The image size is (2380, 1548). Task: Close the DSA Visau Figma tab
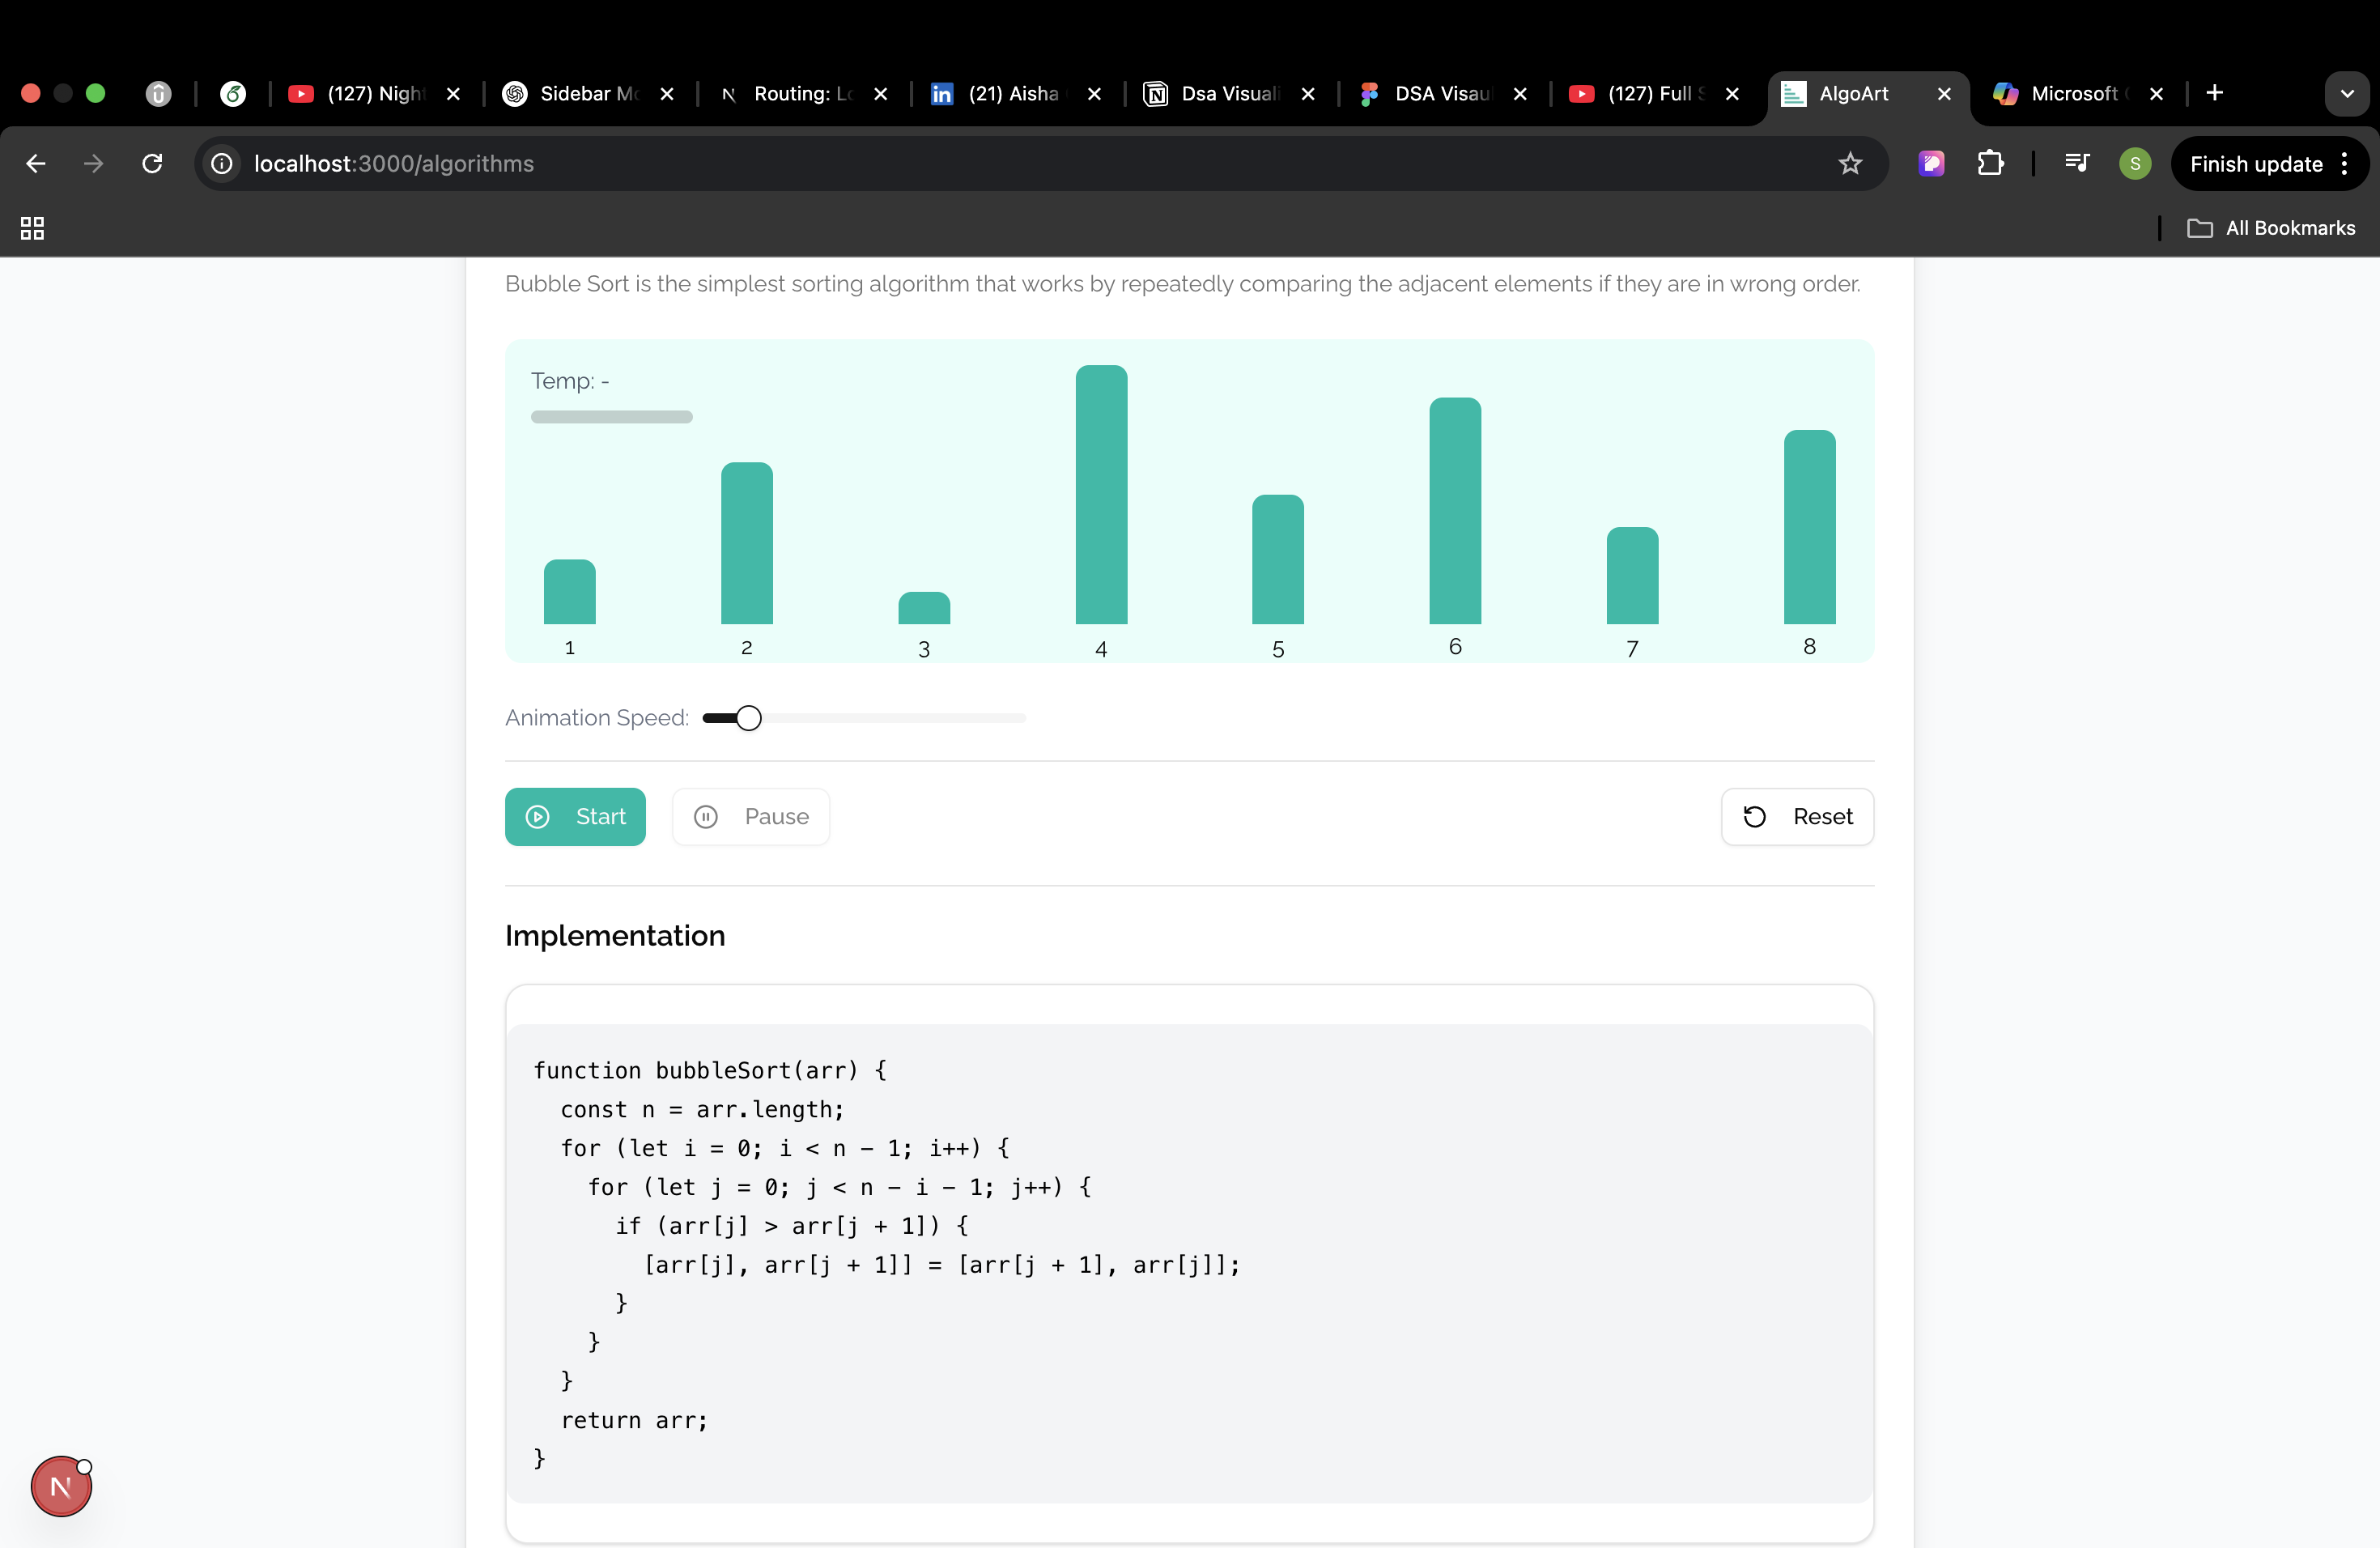[1520, 94]
